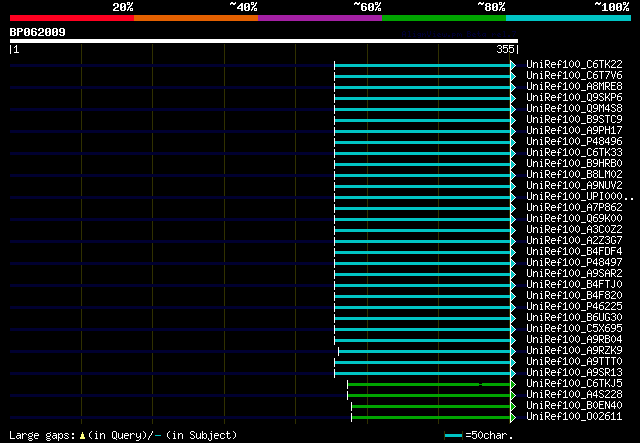Select hit UniRef100_C6TK22
640x443 pixels.
pyautogui.click(x=574, y=65)
